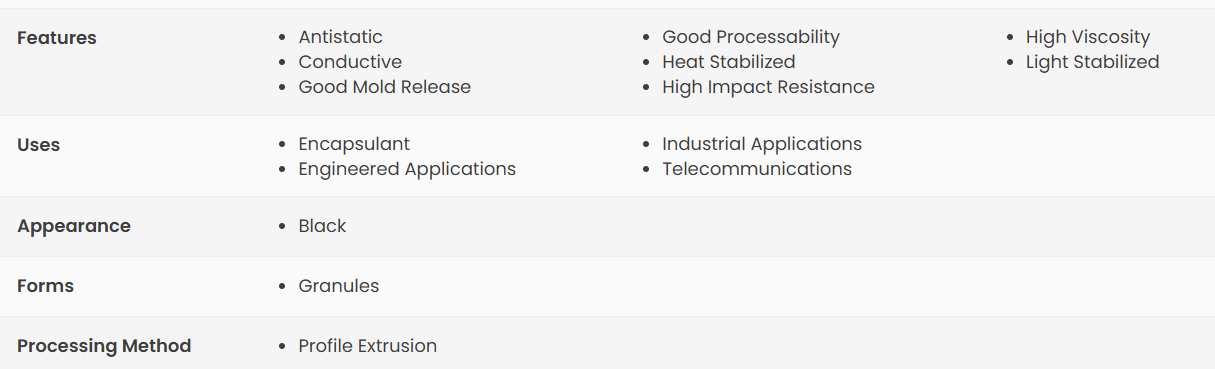Click the High Viscosity feature
This screenshot has height=369, width=1215.
point(1088,37)
